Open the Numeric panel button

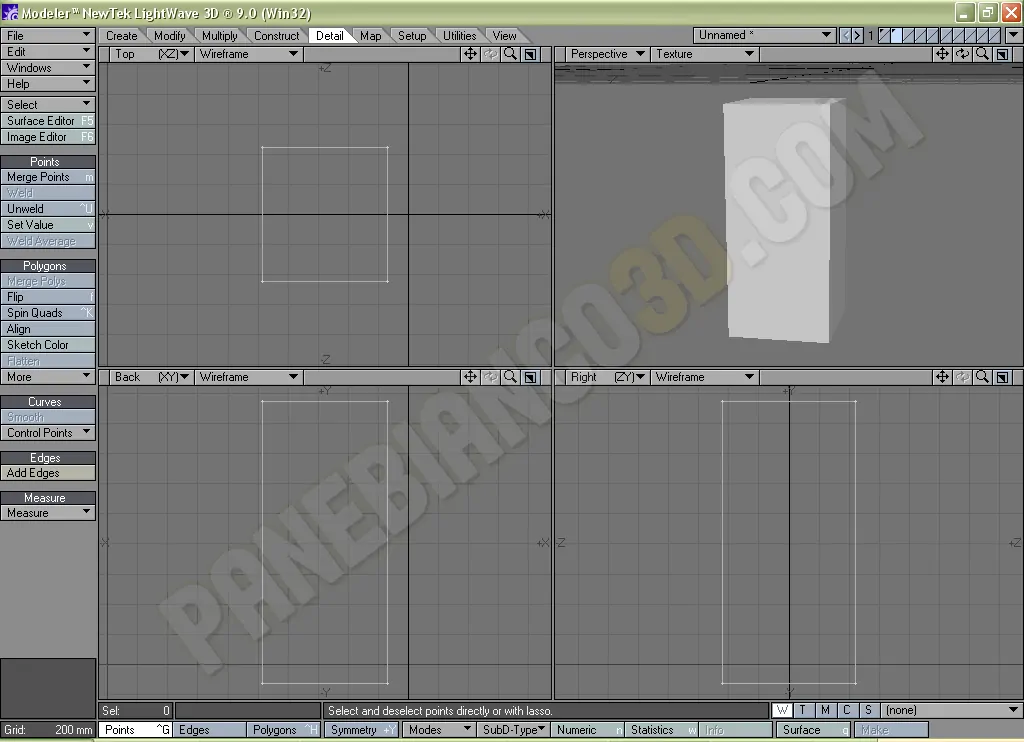coord(587,730)
